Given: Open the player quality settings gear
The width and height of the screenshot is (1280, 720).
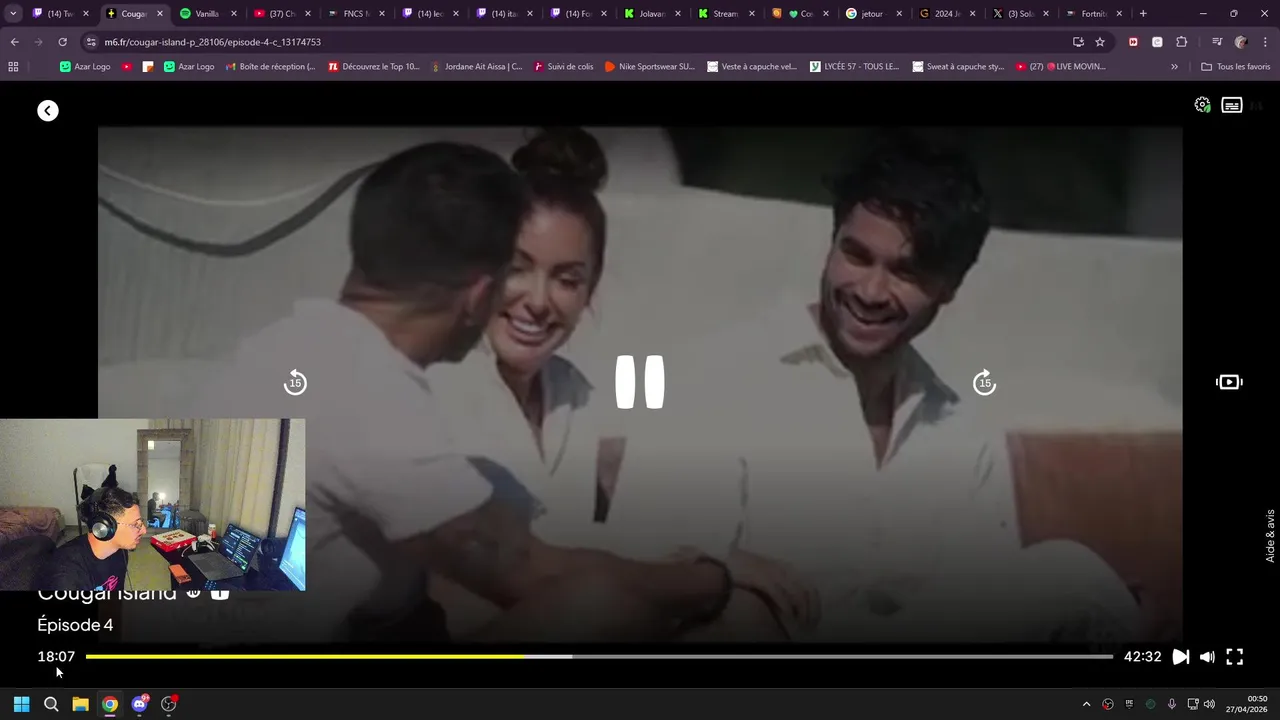Looking at the screenshot, I should 1202,105.
